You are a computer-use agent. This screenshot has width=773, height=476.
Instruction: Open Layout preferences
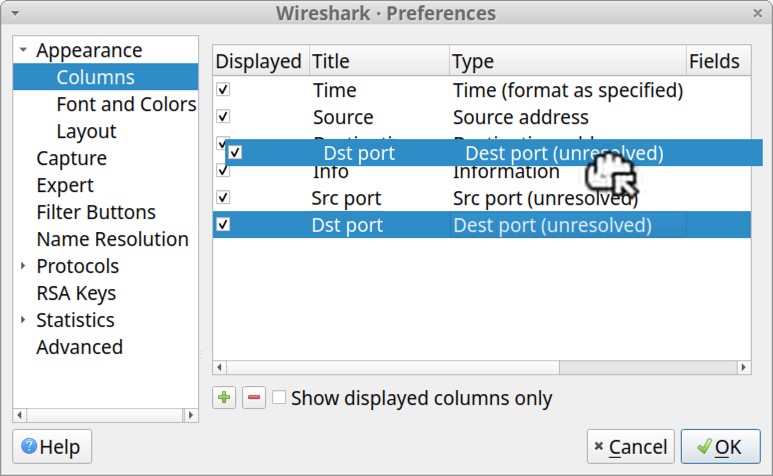coord(86,131)
